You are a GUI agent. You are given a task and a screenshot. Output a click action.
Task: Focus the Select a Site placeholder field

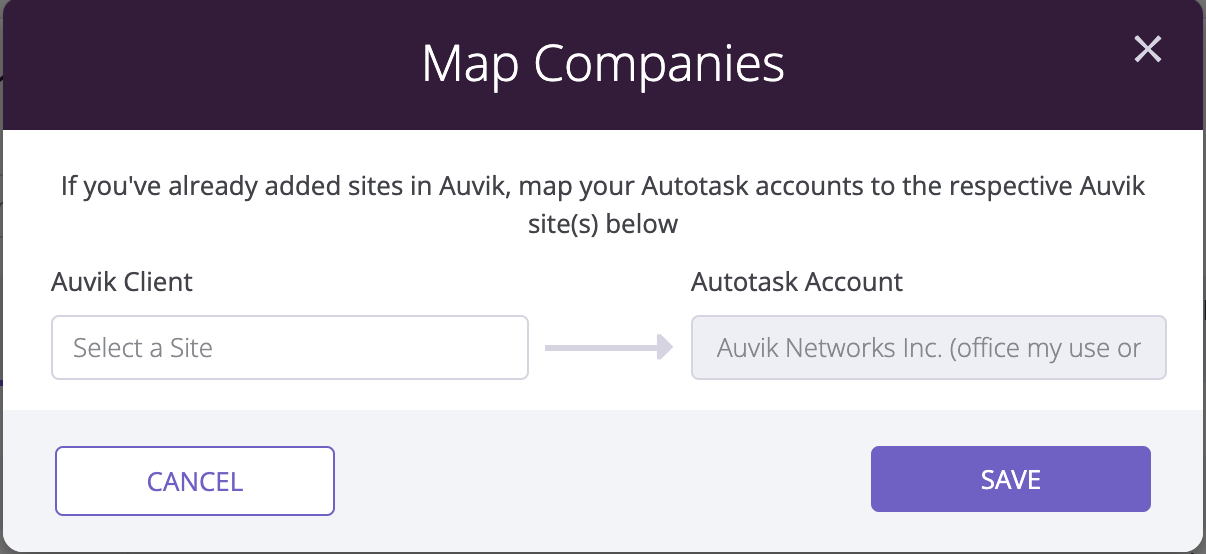click(x=290, y=348)
